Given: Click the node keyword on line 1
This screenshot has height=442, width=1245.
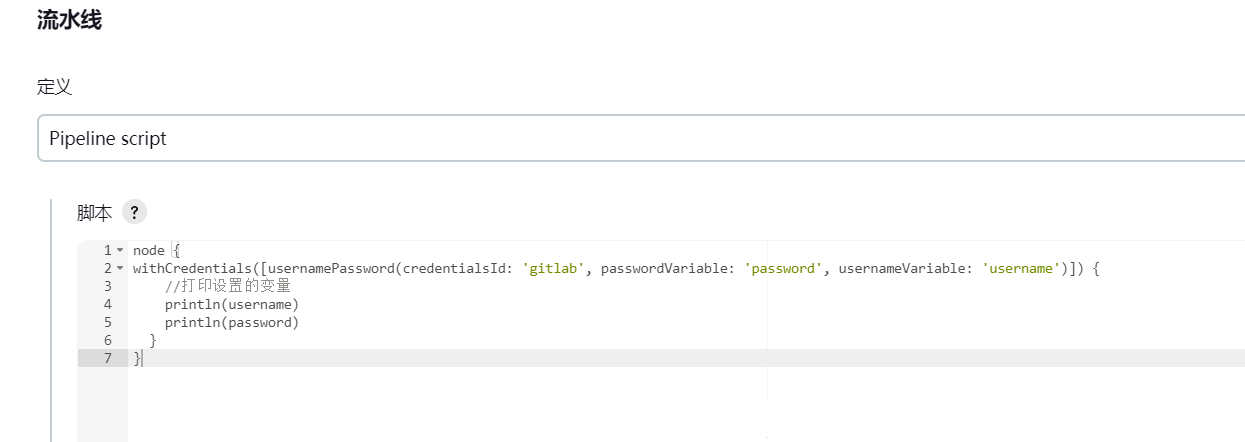Looking at the screenshot, I should [149, 250].
